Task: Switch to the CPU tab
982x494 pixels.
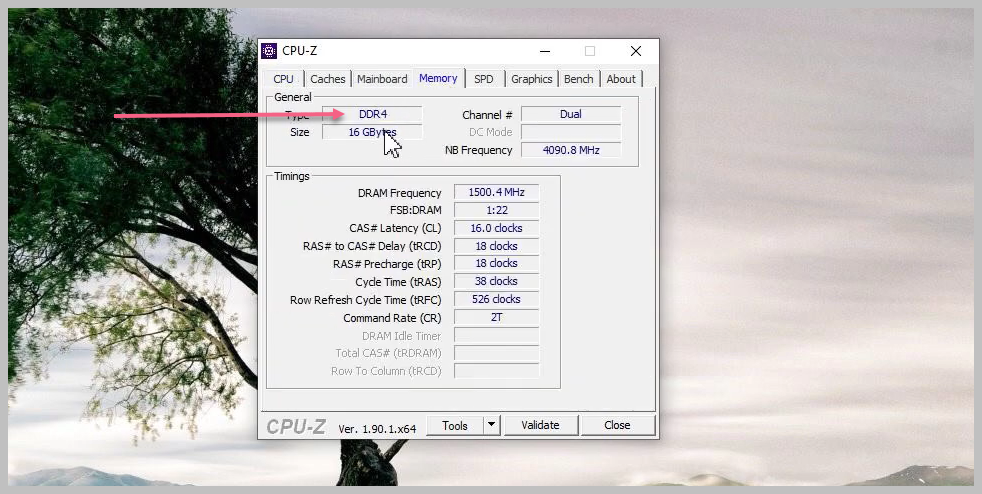Action: (283, 79)
